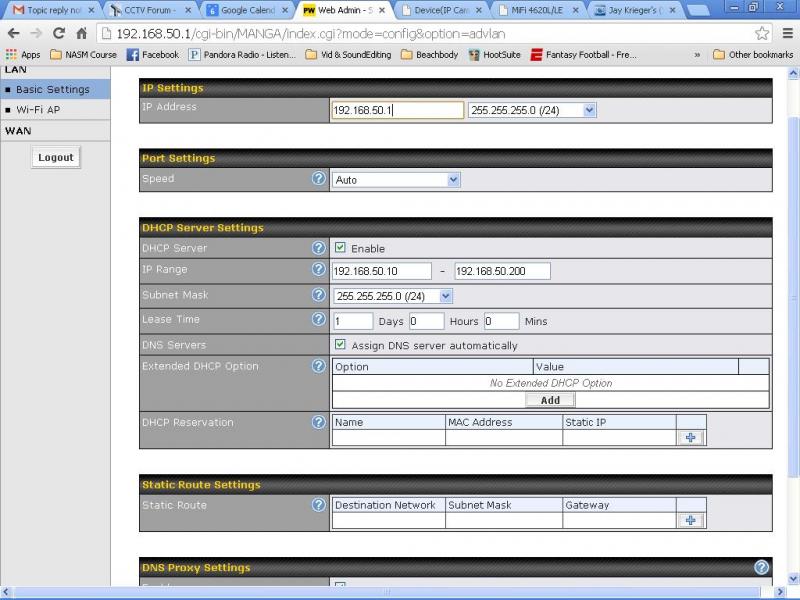Click DHCP IP Range end field
The image size is (800, 600).
point(503,271)
